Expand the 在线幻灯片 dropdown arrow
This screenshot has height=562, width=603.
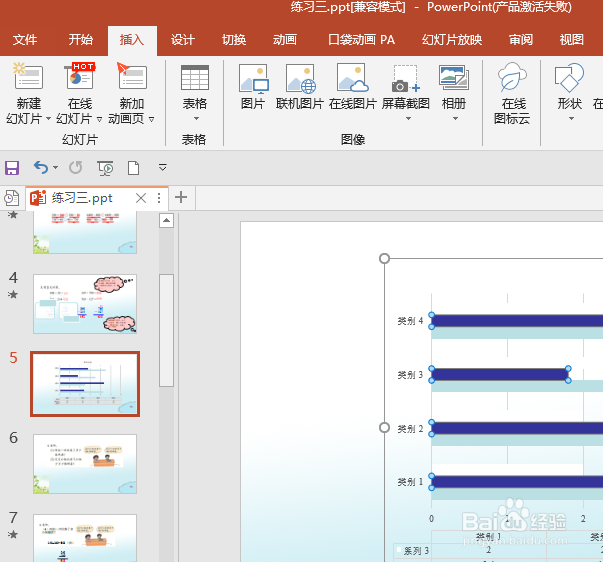(99, 119)
